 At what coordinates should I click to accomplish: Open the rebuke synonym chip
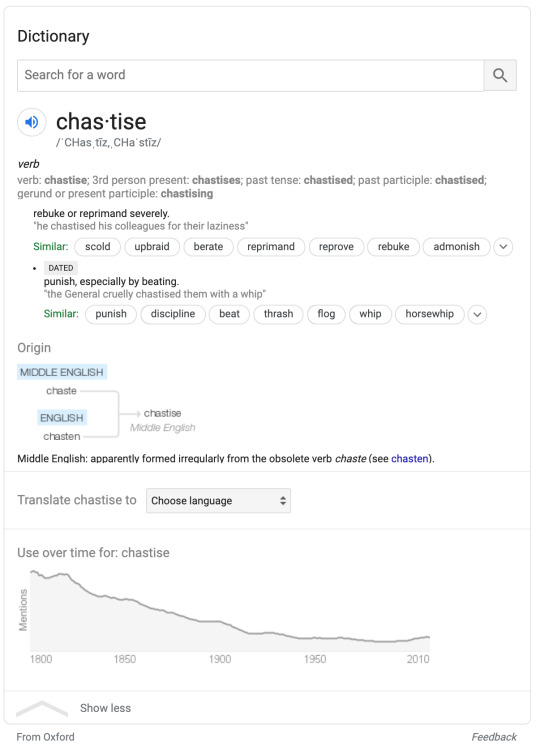393,247
